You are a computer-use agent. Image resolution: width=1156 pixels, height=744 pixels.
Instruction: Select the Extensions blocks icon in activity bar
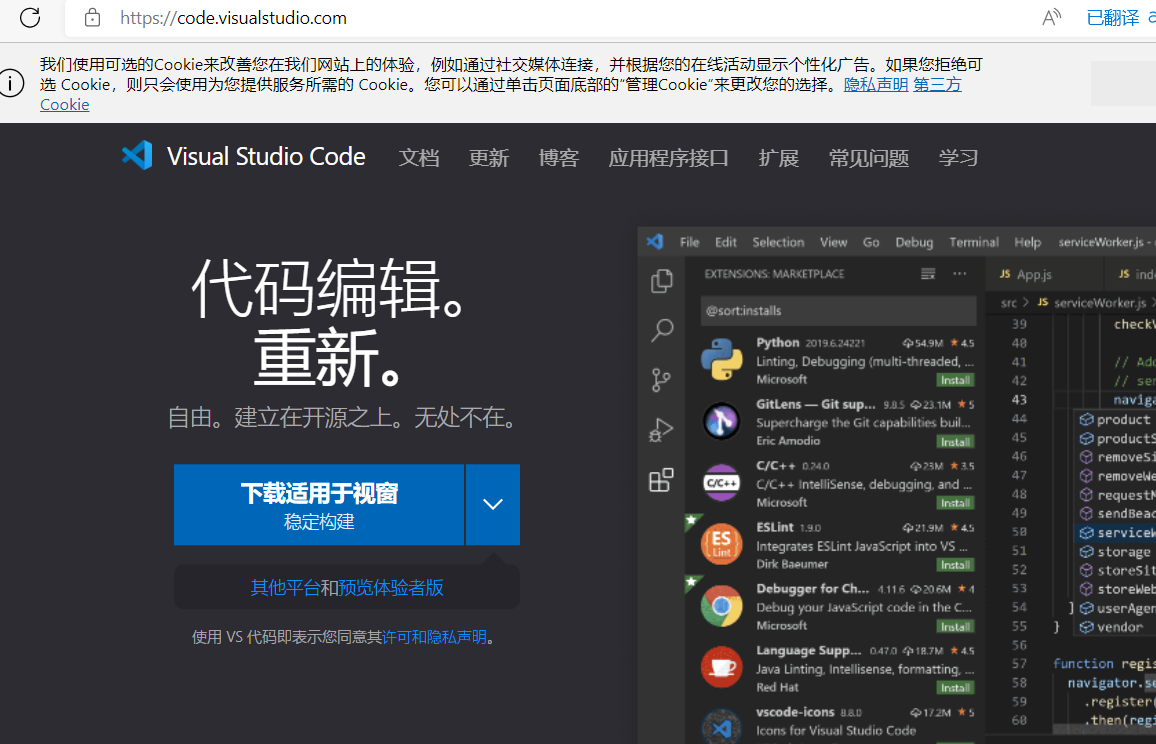tap(661, 480)
